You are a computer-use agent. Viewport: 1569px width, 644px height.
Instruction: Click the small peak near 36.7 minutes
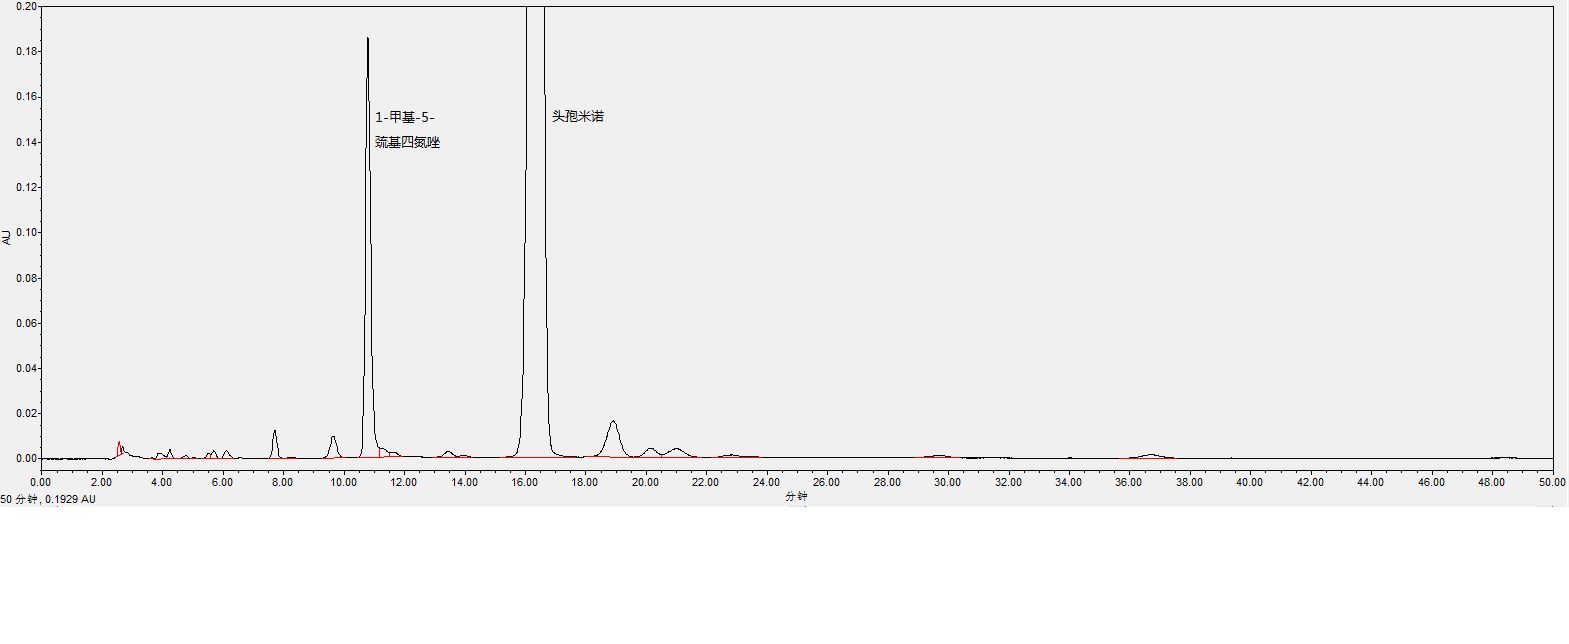(x=1150, y=455)
